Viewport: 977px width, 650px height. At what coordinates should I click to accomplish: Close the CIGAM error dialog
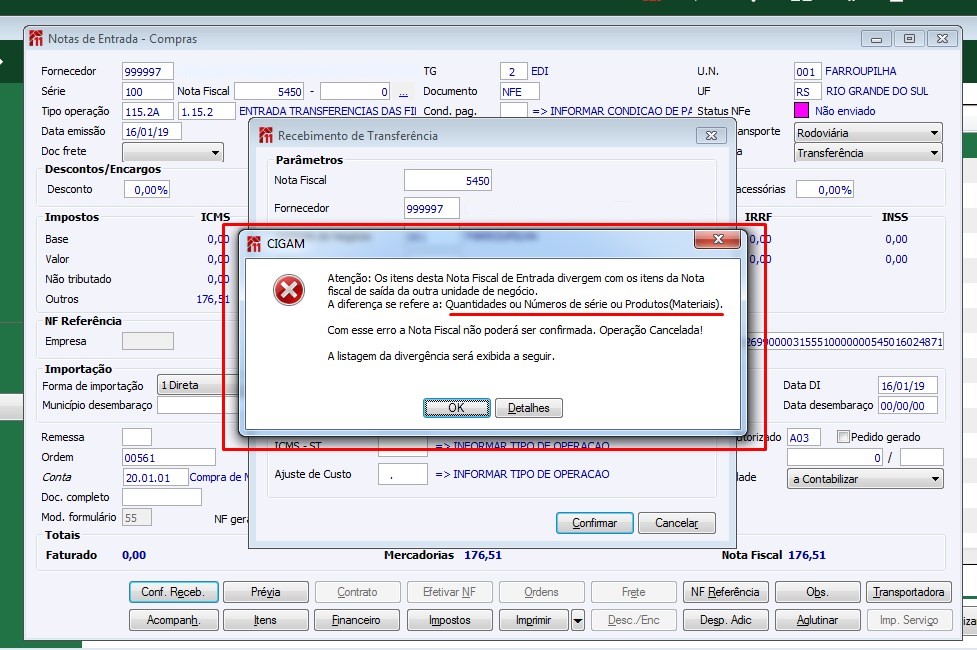[718, 239]
